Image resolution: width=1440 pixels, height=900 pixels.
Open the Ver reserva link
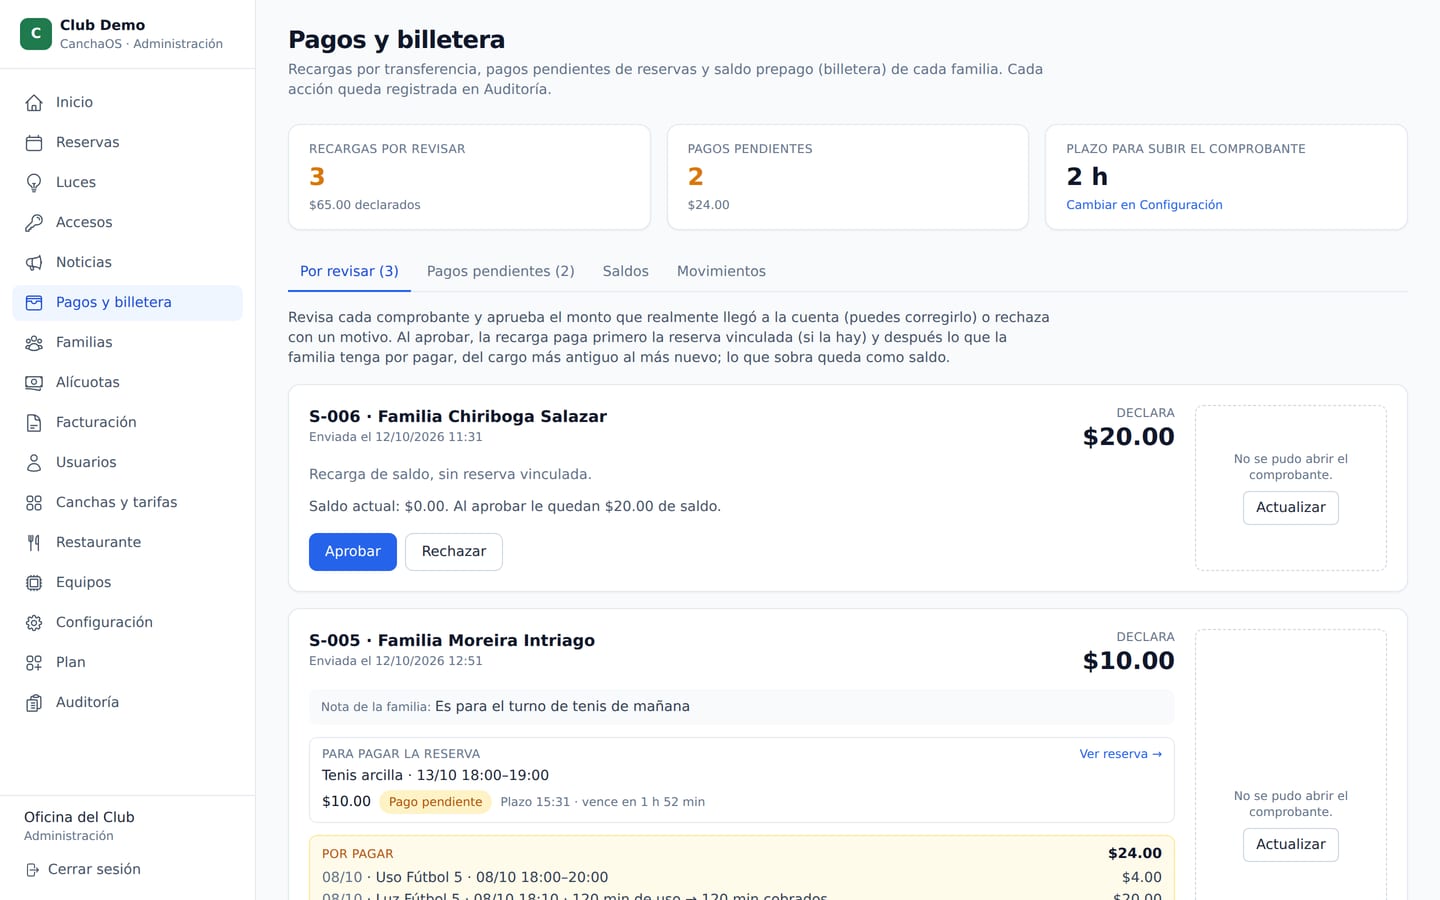click(1120, 754)
